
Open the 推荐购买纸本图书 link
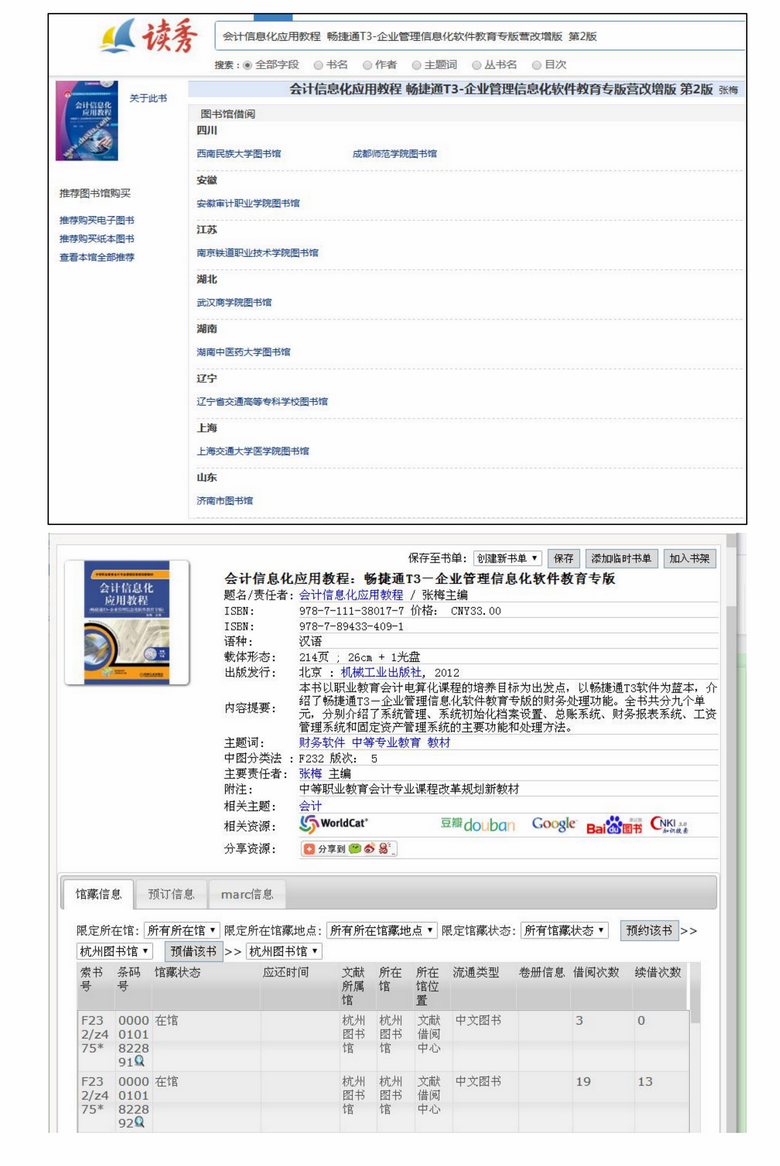coord(97,239)
